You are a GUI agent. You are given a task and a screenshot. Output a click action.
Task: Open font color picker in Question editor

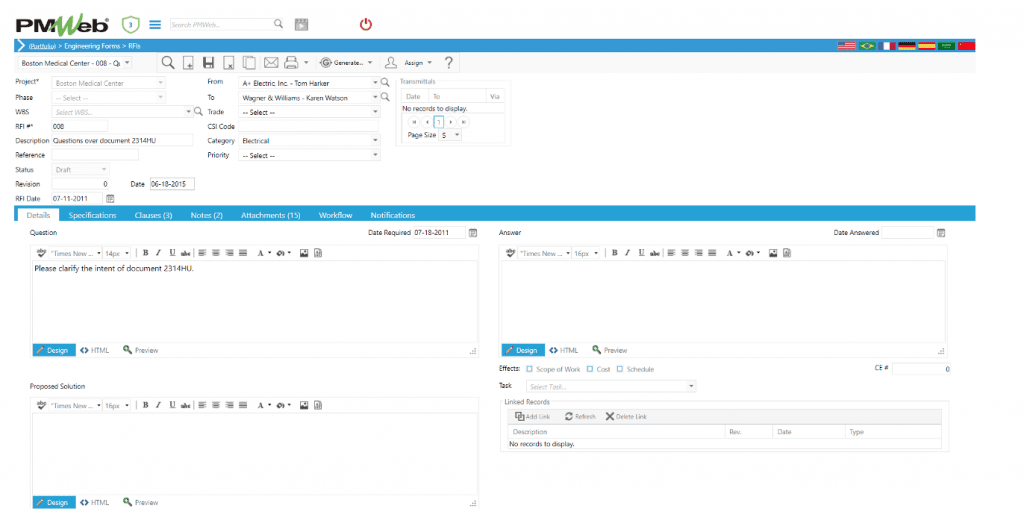click(263, 253)
